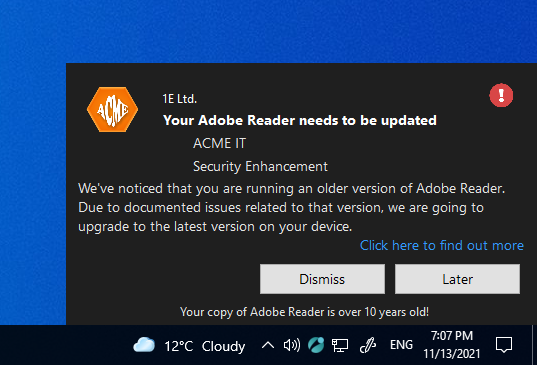Click the notification title about Adobe Reader

point(300,120)
